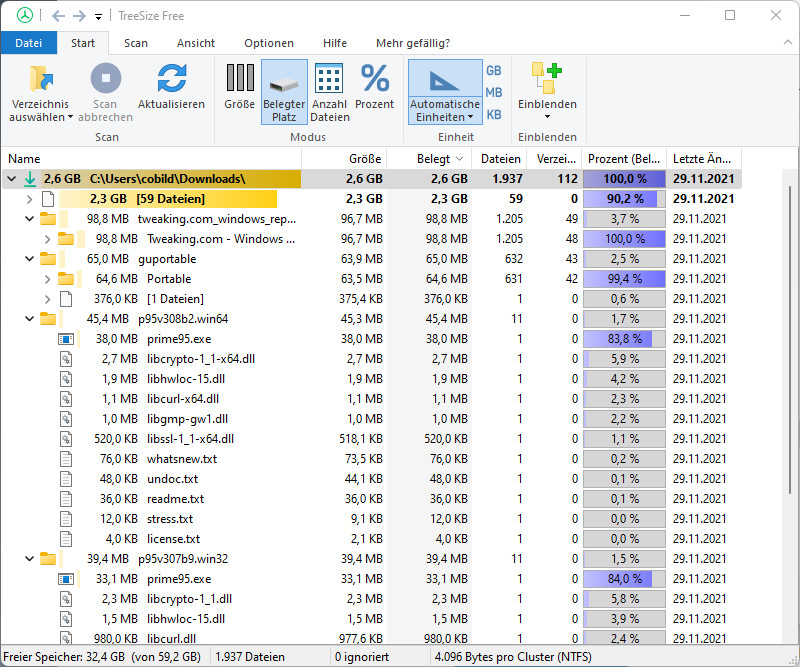Open the Mehr gefällig? section

(x=411, y=43)
